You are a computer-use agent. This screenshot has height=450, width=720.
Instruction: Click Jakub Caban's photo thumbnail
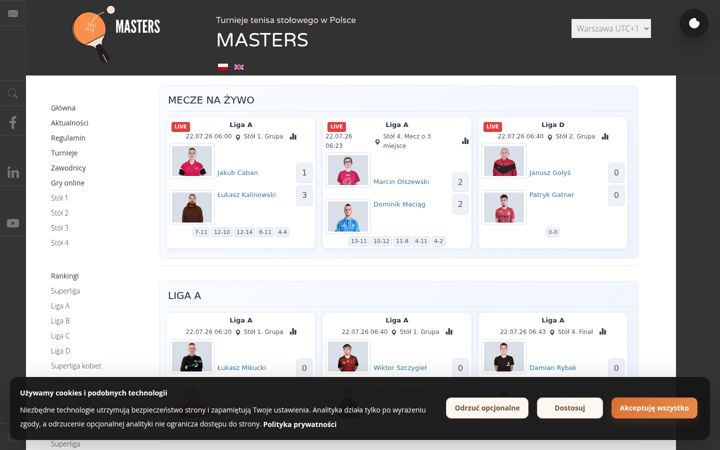click(x=192, y=161)
